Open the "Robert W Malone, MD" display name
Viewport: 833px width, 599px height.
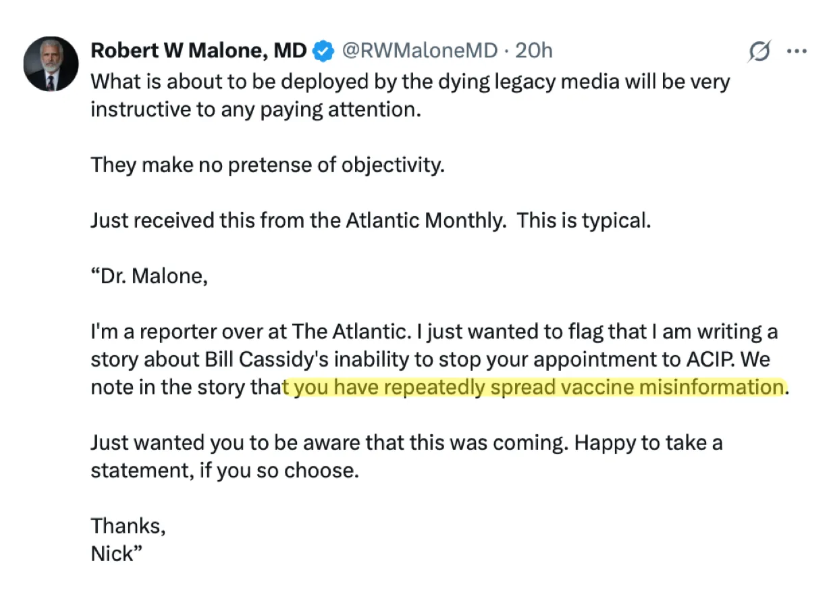[198, 50]
